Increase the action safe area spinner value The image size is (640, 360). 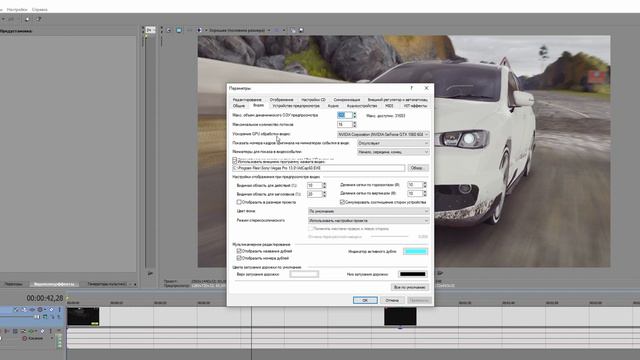click(x=325, y=184)
